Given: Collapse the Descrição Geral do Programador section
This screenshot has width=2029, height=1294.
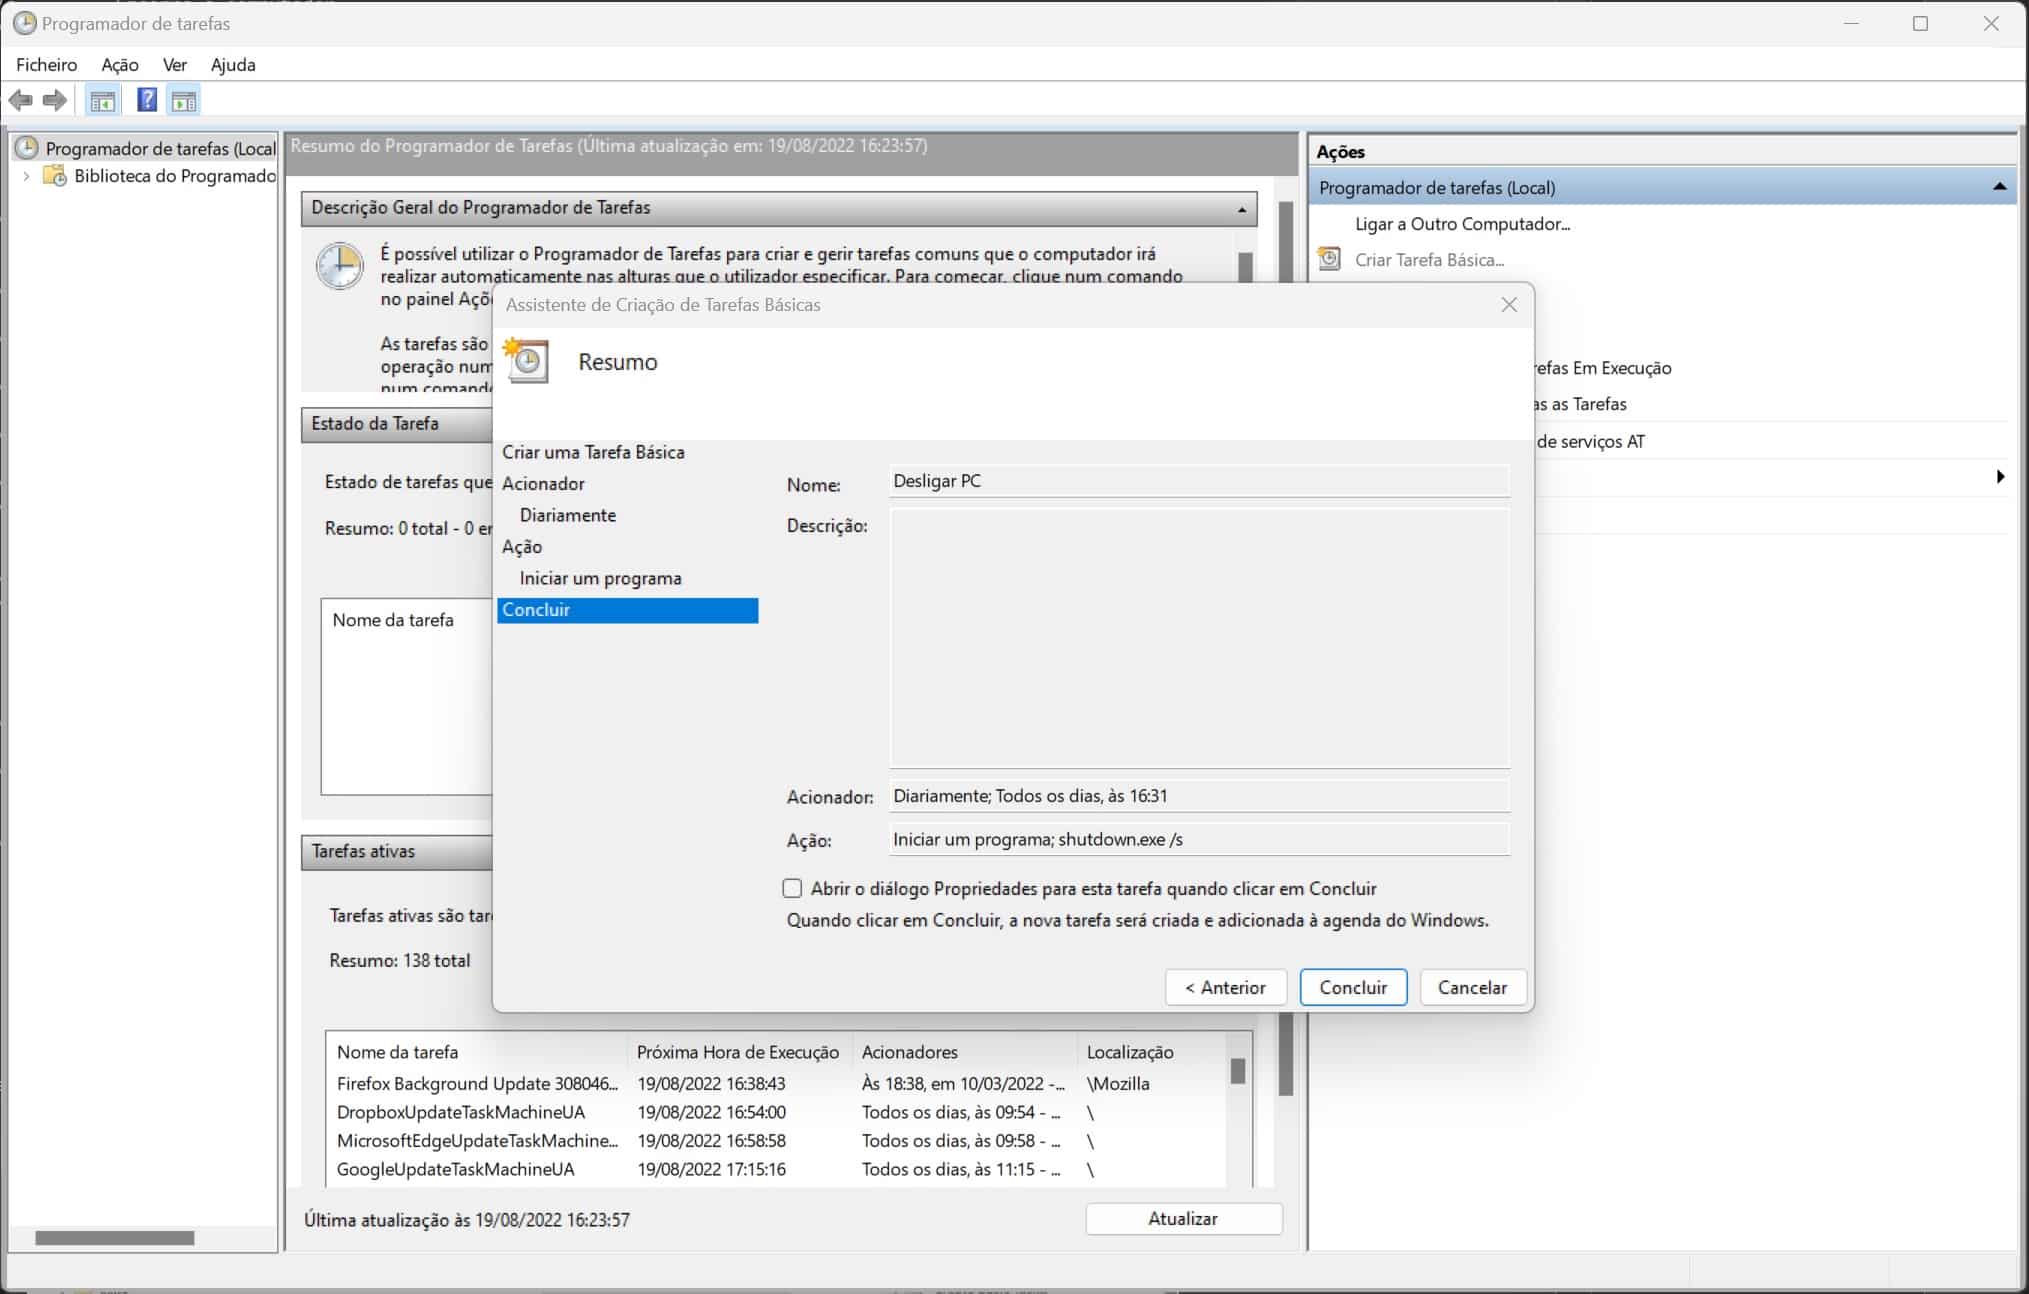Looking at the screenshot, I should pos(1241,209).
